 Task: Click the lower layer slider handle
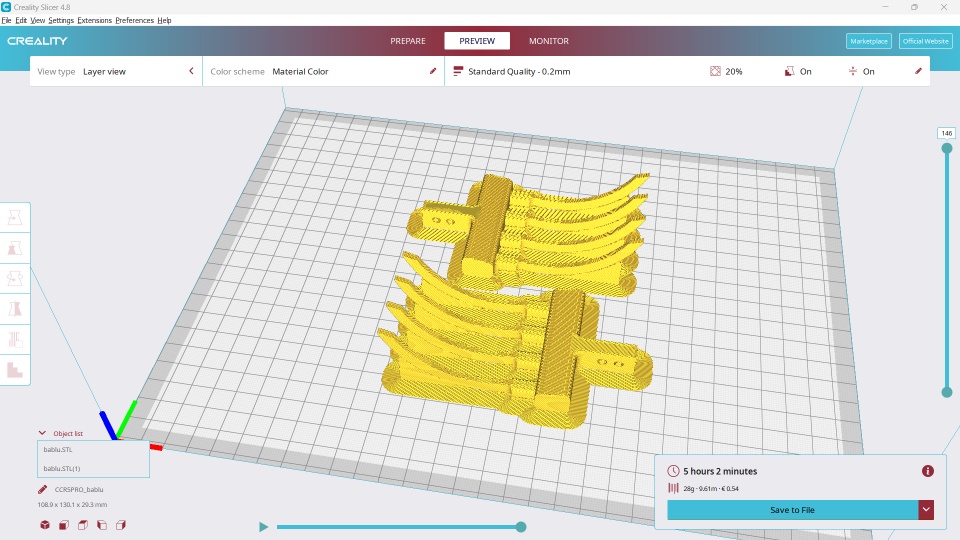tap(947, 392)
